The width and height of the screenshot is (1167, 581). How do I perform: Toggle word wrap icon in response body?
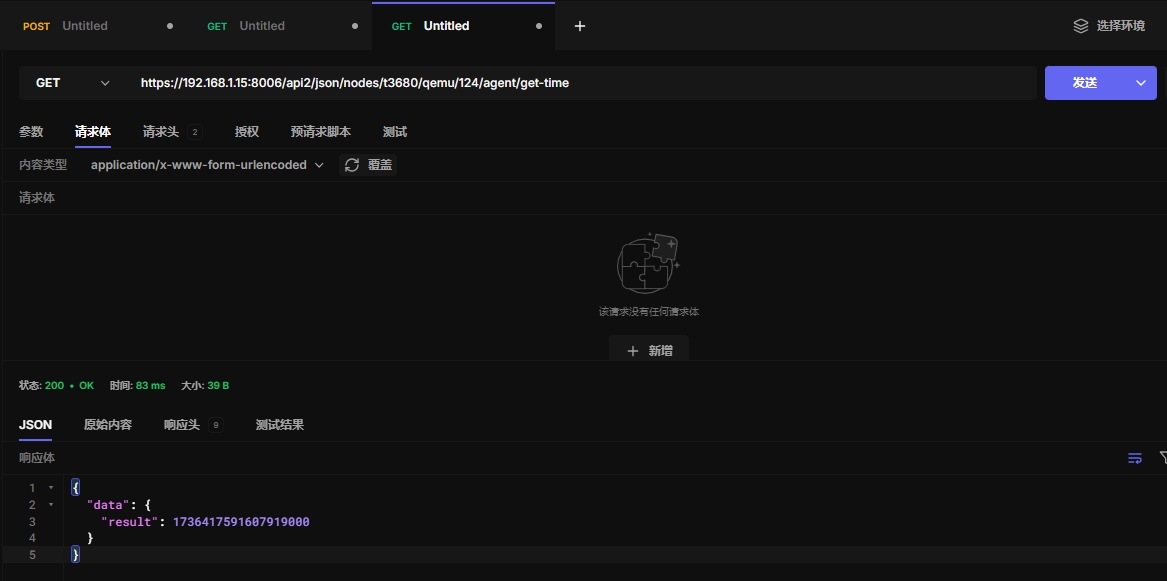coord(1135,458)
